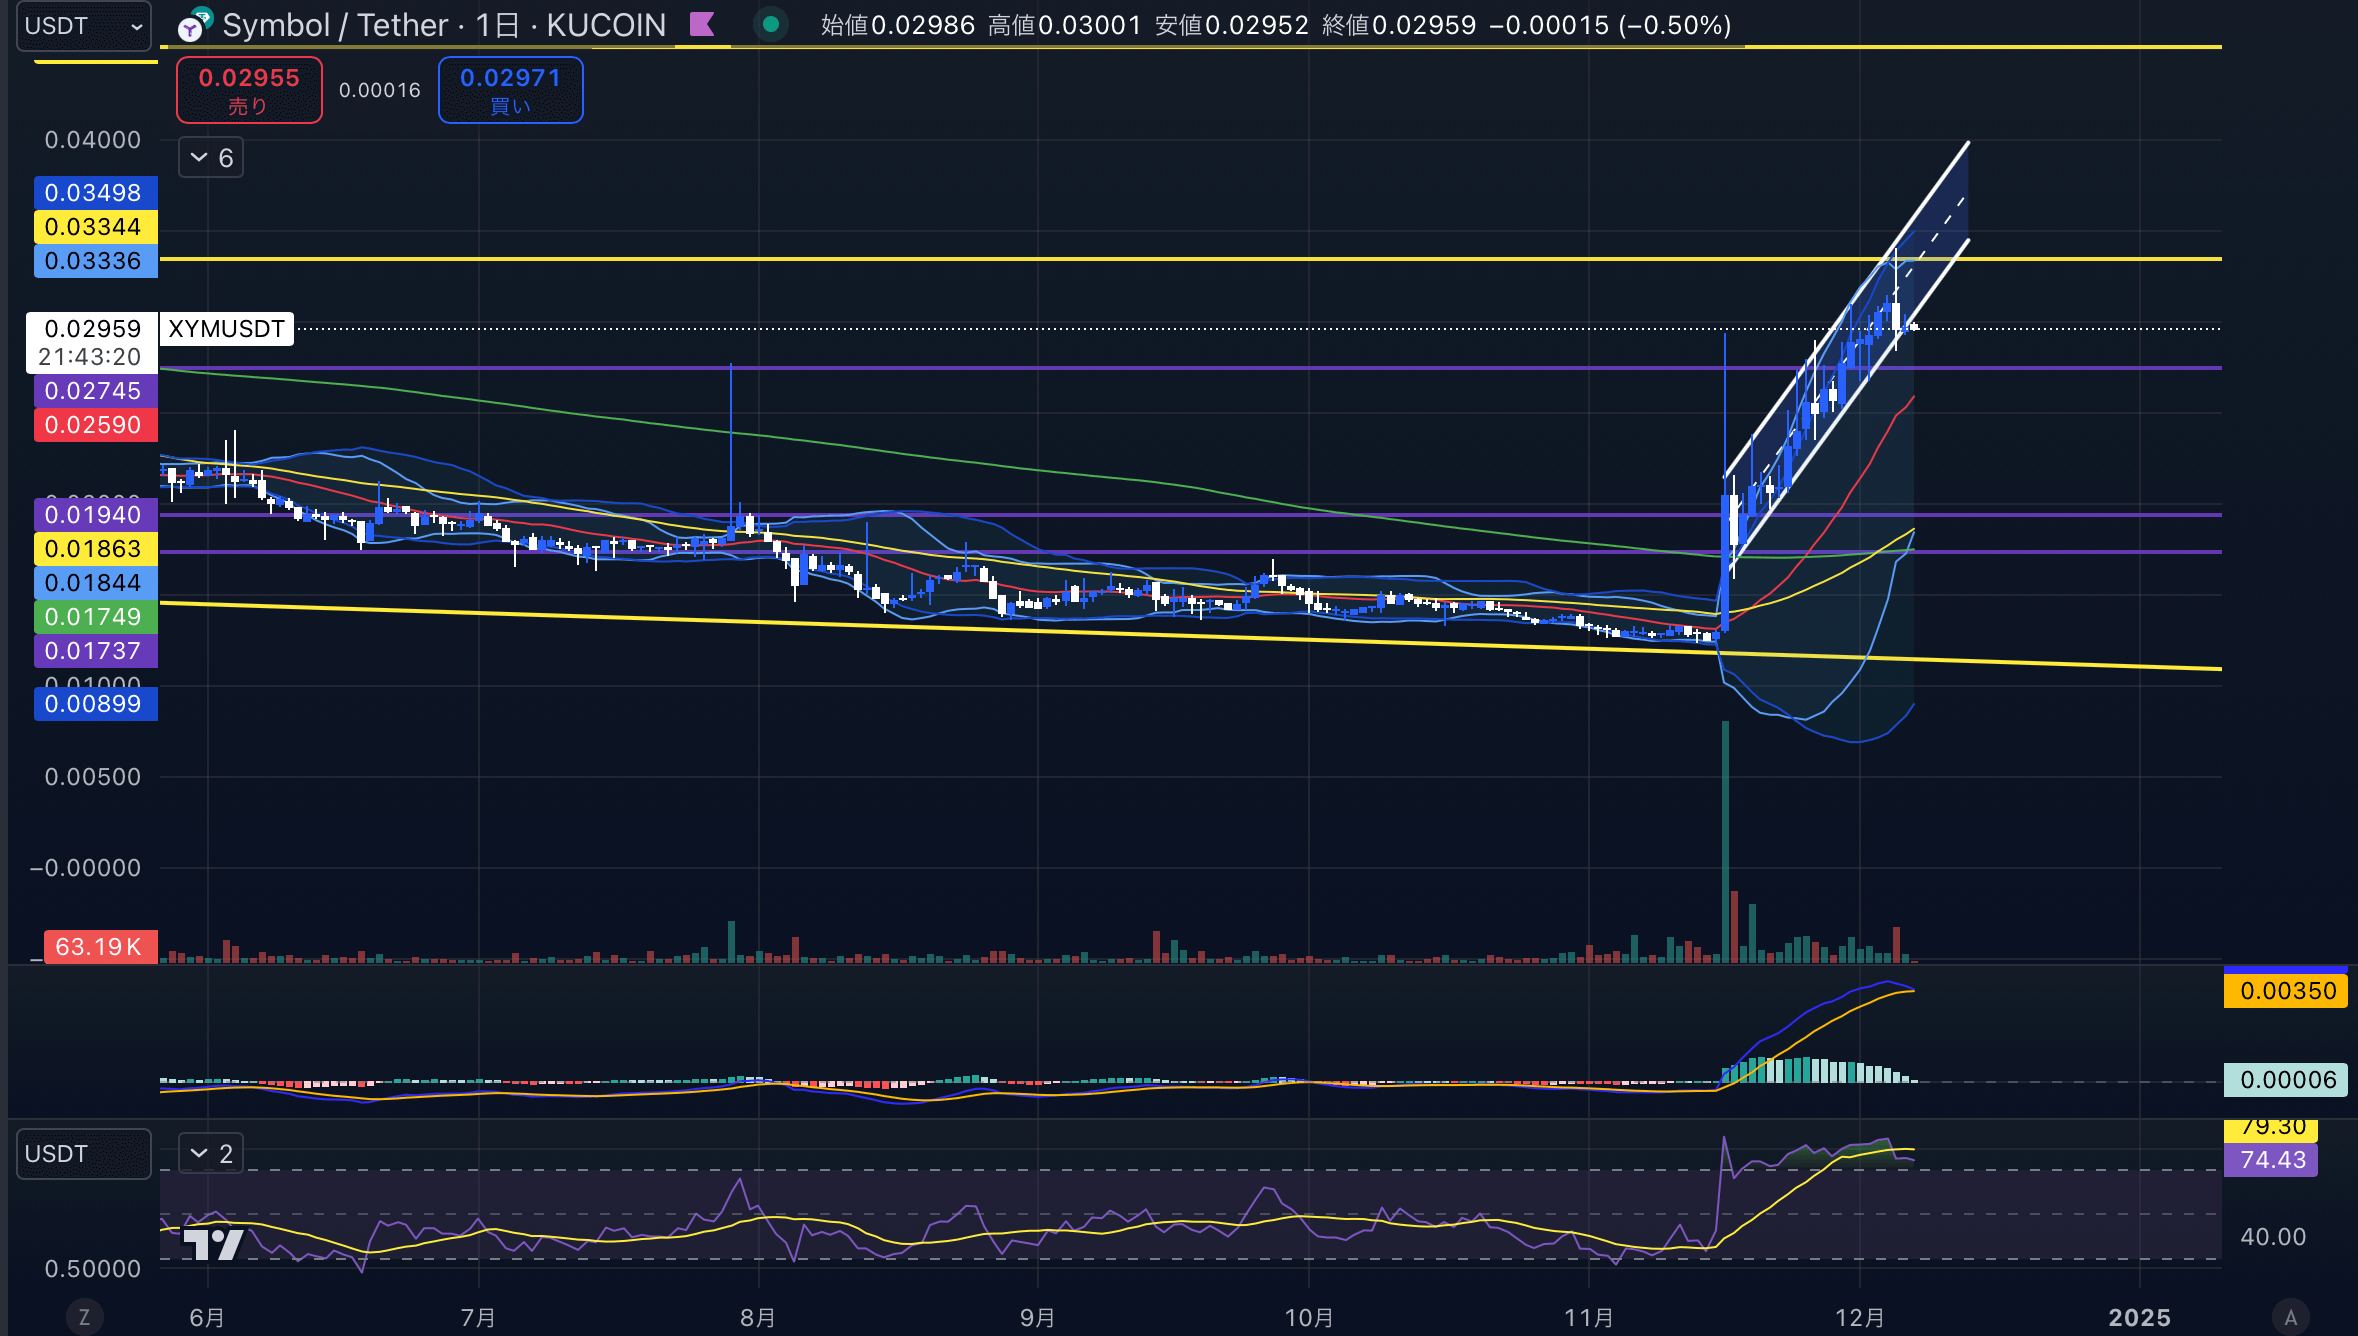Click the 2025 label on time axis

[x=2139, y=1318]
